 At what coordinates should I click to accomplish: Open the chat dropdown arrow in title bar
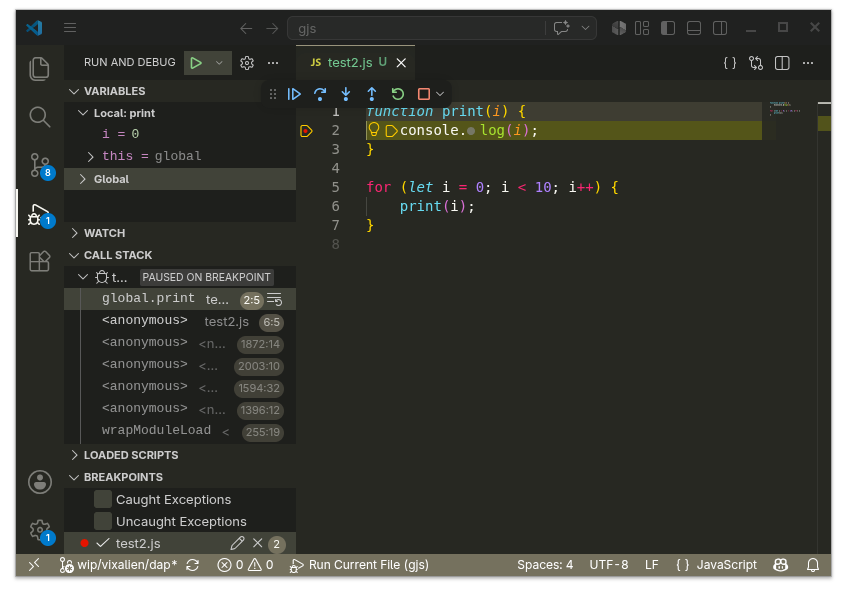tap(585, 28)
